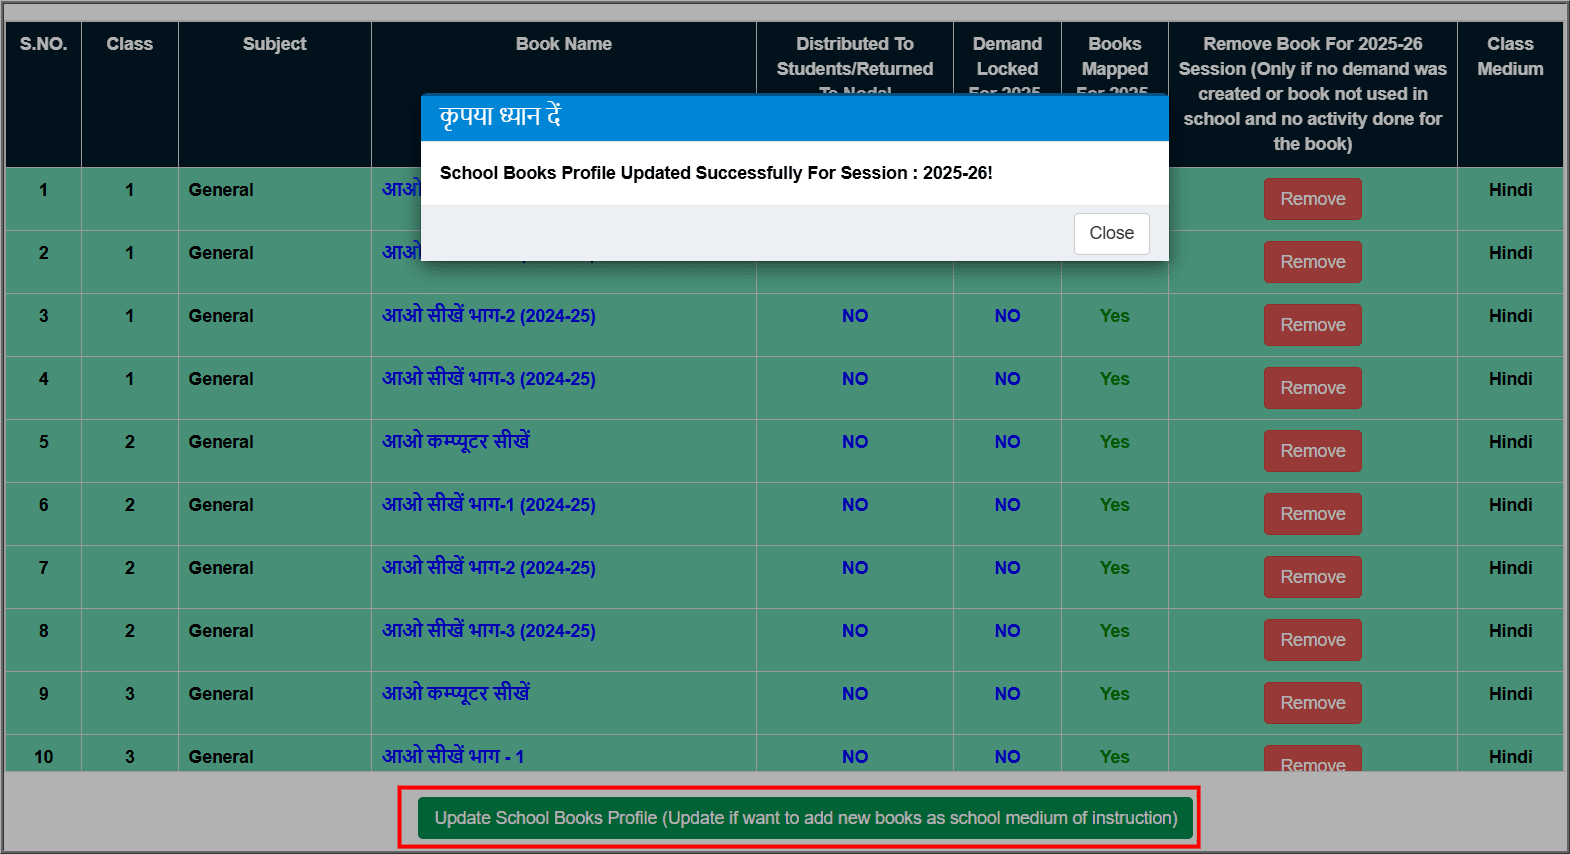Click Remove for row 5 computer book
Viewport: 1570px width, 854px height.
tap(1312, 451)
